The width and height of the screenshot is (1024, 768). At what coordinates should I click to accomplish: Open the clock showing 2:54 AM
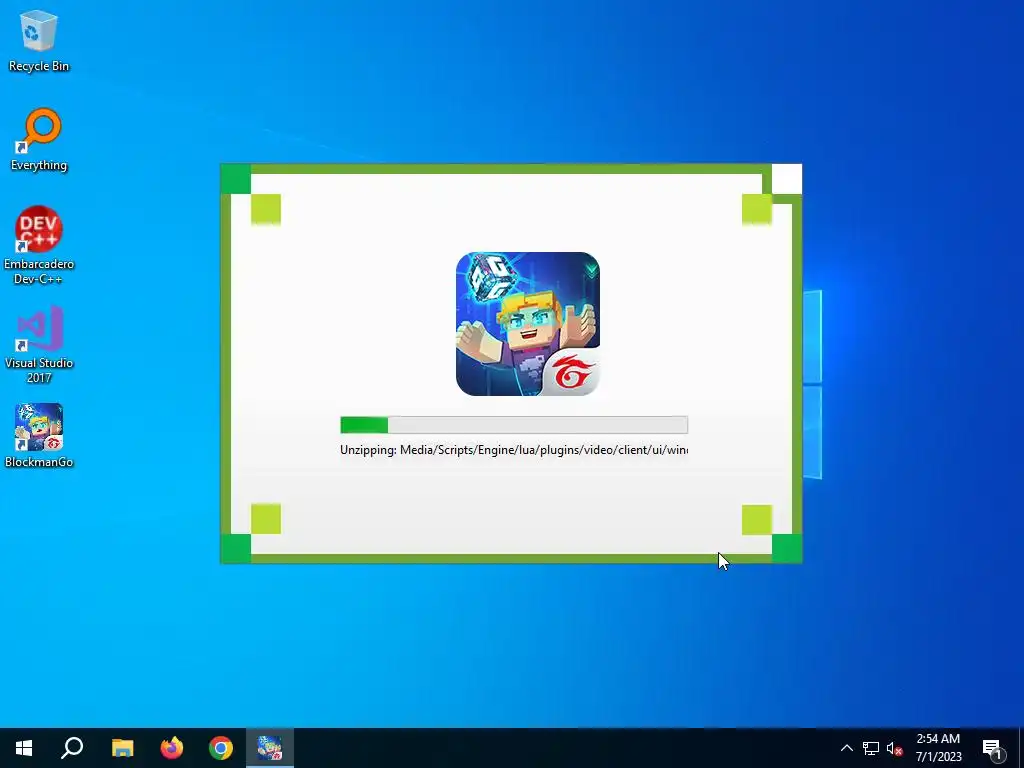938,748
